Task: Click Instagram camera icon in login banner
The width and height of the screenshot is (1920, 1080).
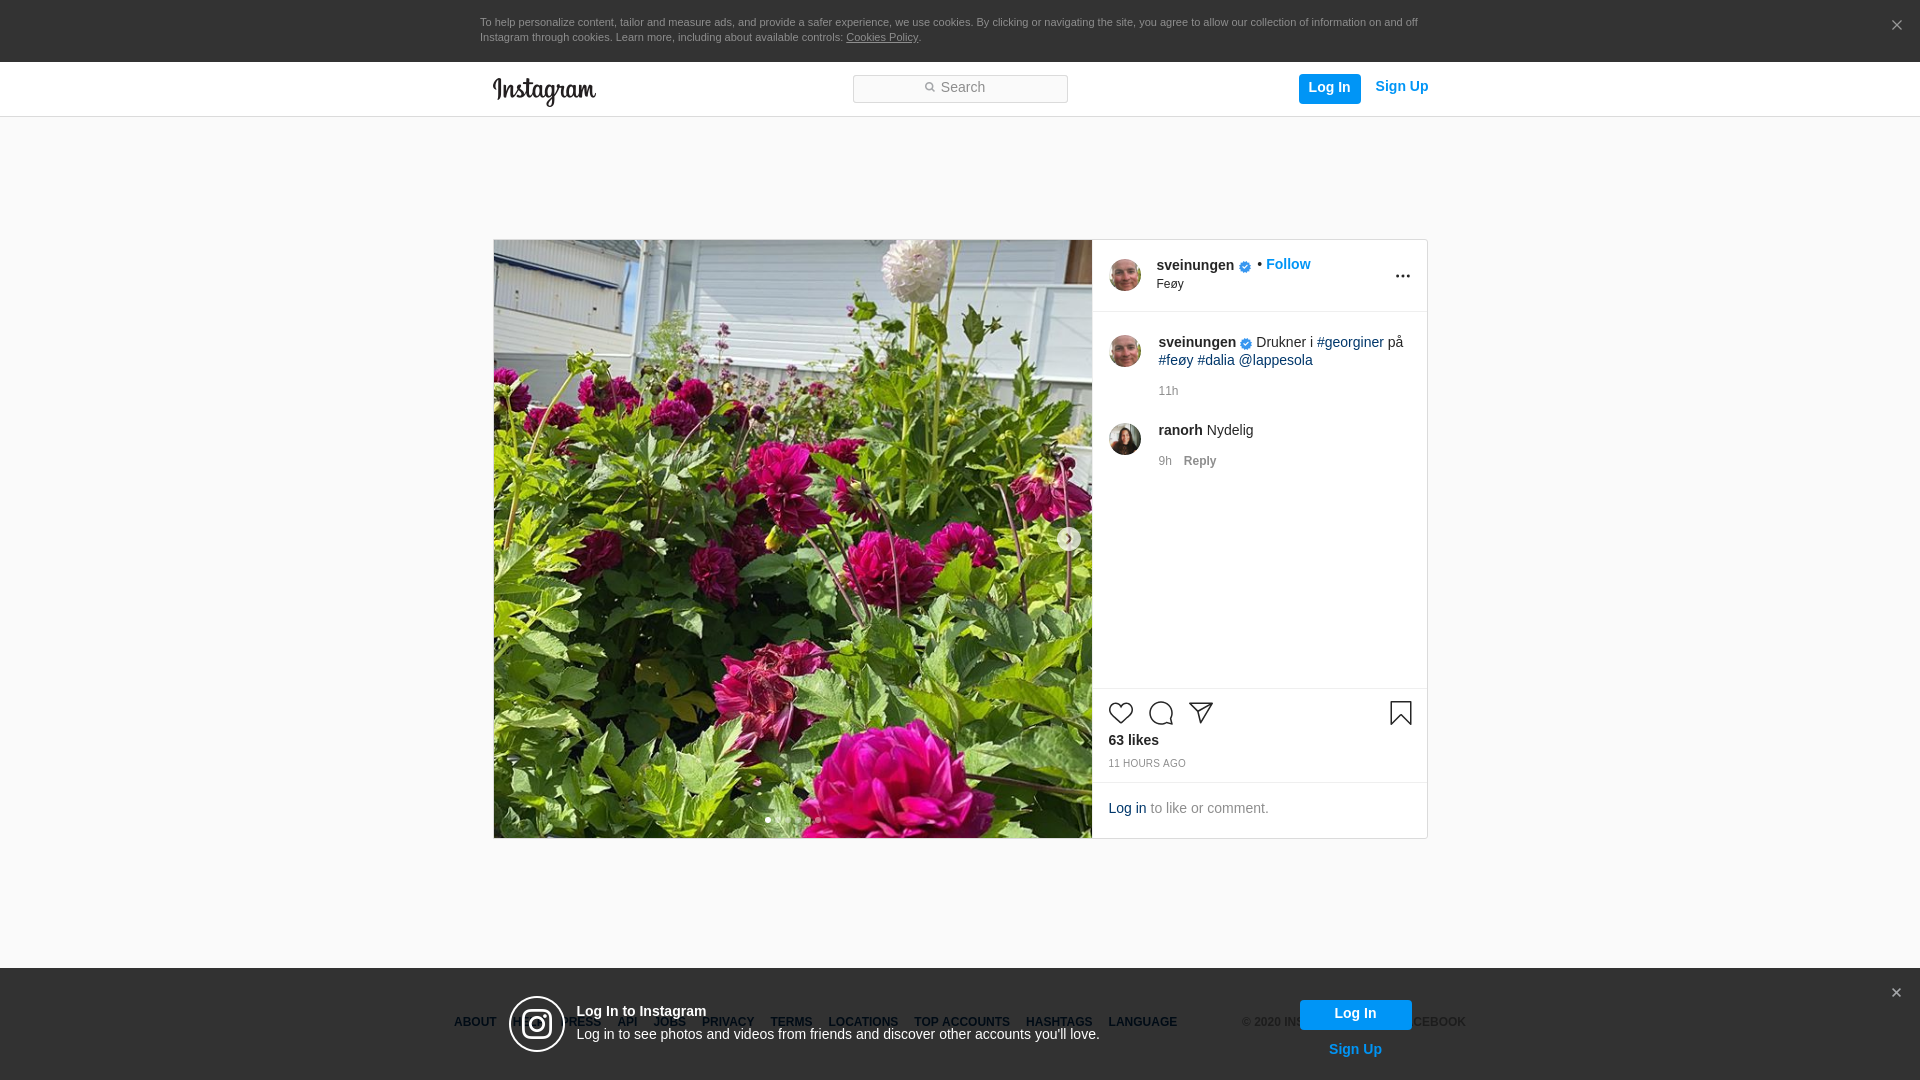Action: point(537,1024)
